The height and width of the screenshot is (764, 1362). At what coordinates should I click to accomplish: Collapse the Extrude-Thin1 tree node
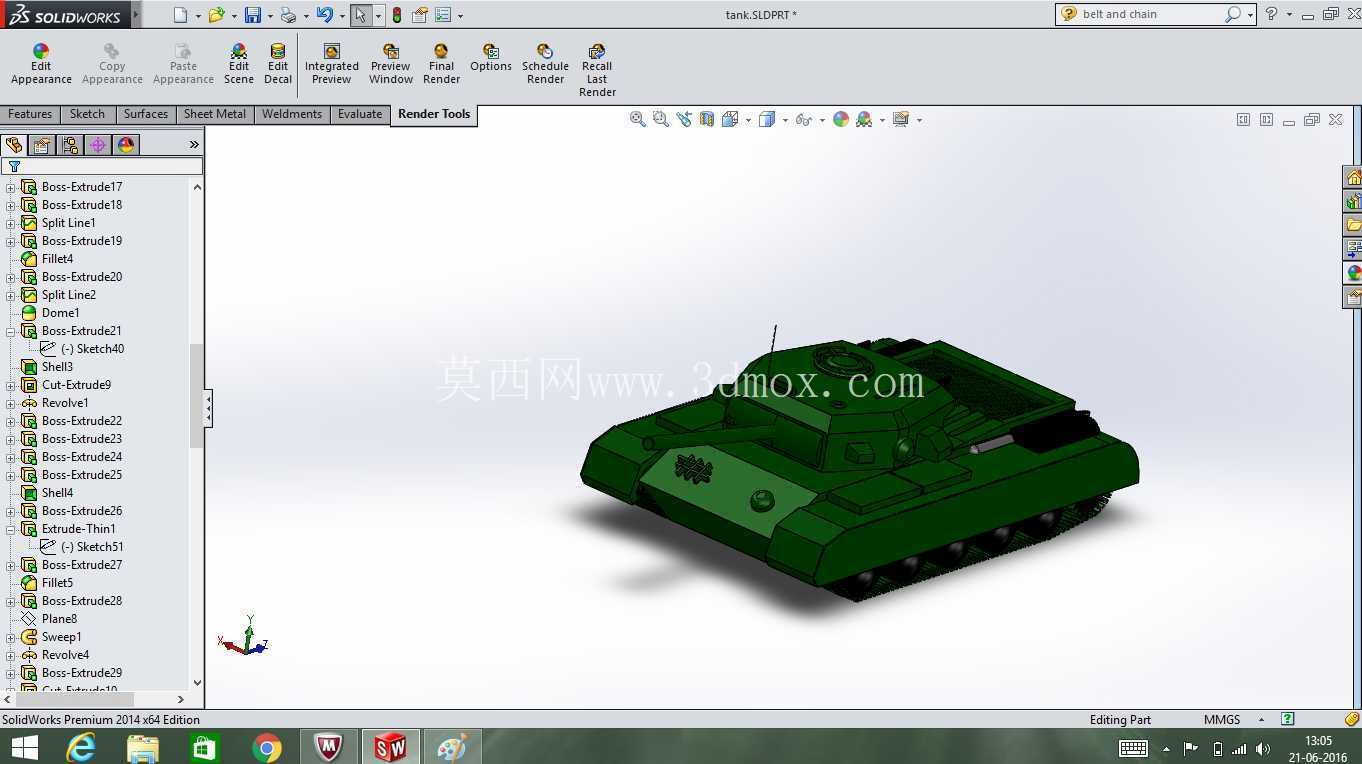click(x=11, y=529)
